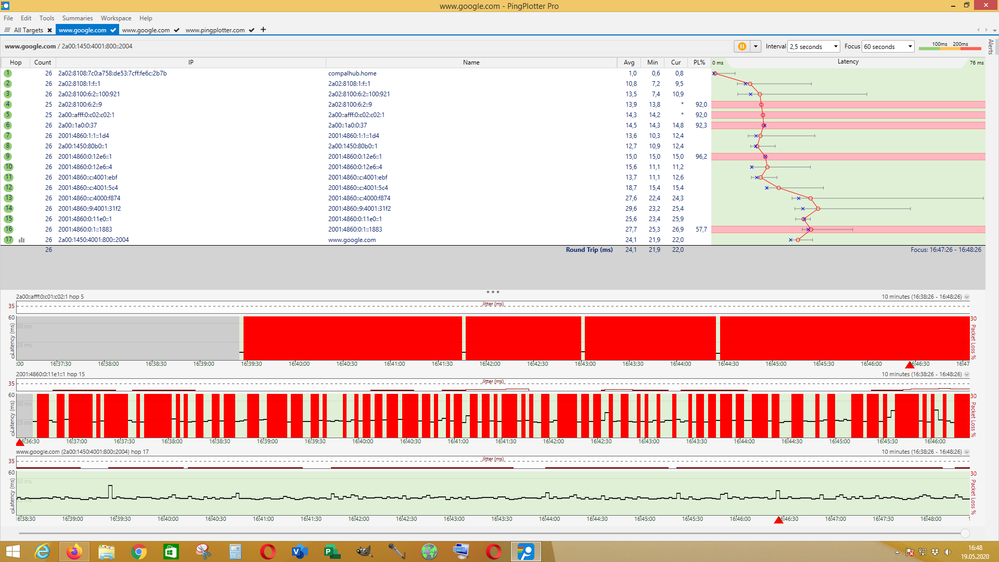Click the 100ms/200ms latency color scale
The height and width of the screenshot is (562, 999).
[949, 46]
